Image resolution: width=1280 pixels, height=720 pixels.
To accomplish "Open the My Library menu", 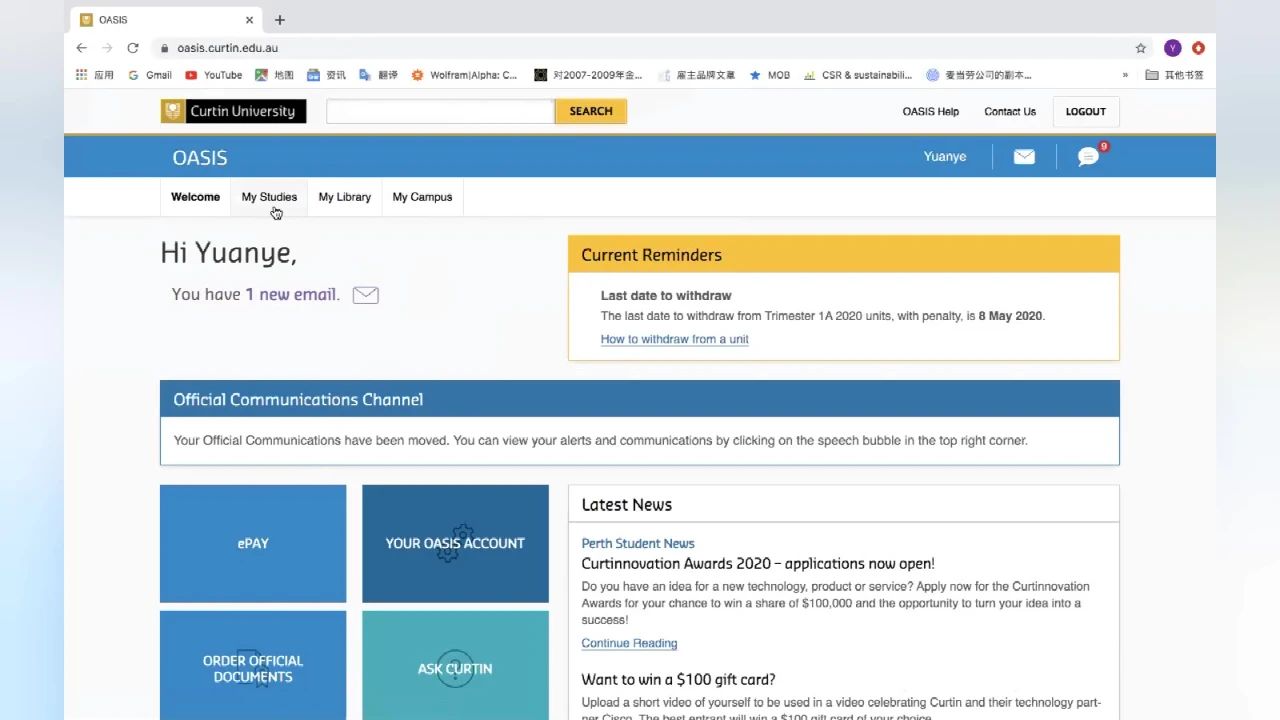I will pyautogui.click(x=344, y=197).
